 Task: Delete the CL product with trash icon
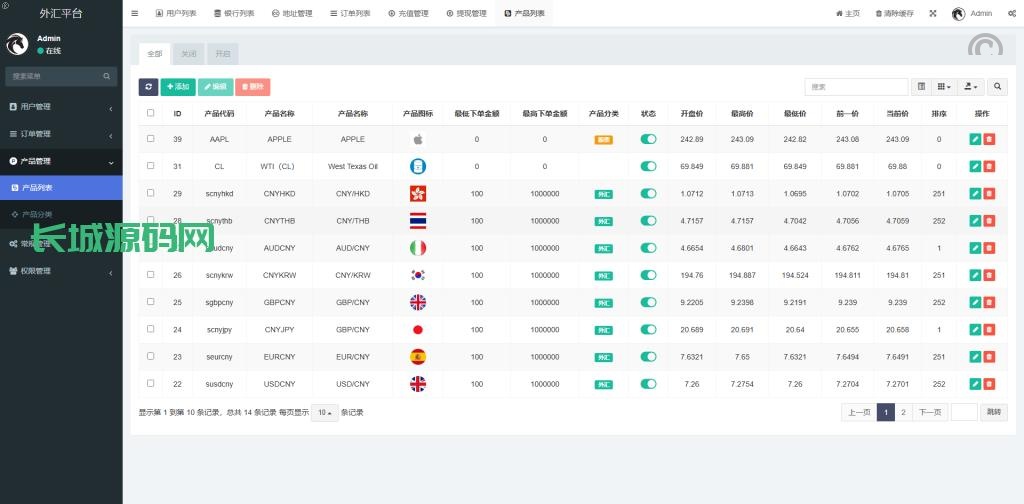[x=989, y=166]
